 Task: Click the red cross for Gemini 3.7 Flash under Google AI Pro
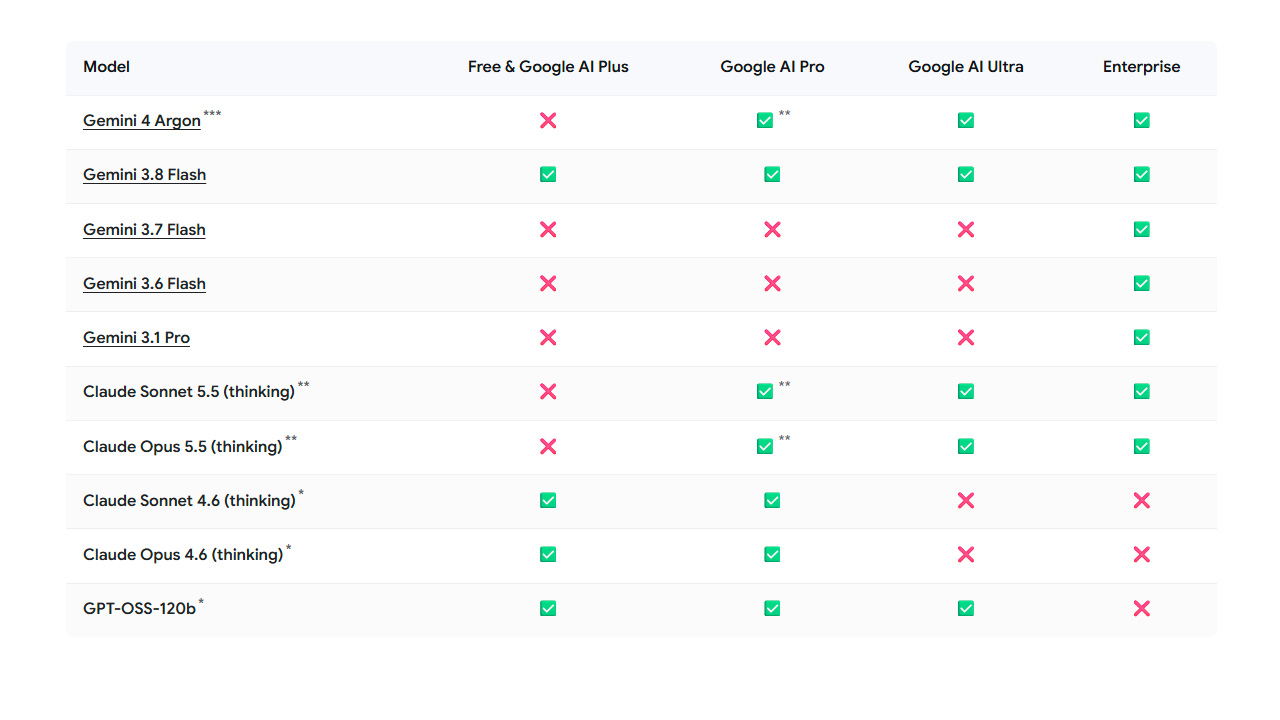pos(772,230)
